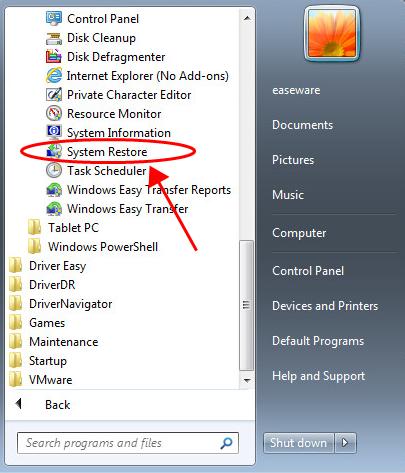Click the programs list scrollbar thumb

pos(247,305)
